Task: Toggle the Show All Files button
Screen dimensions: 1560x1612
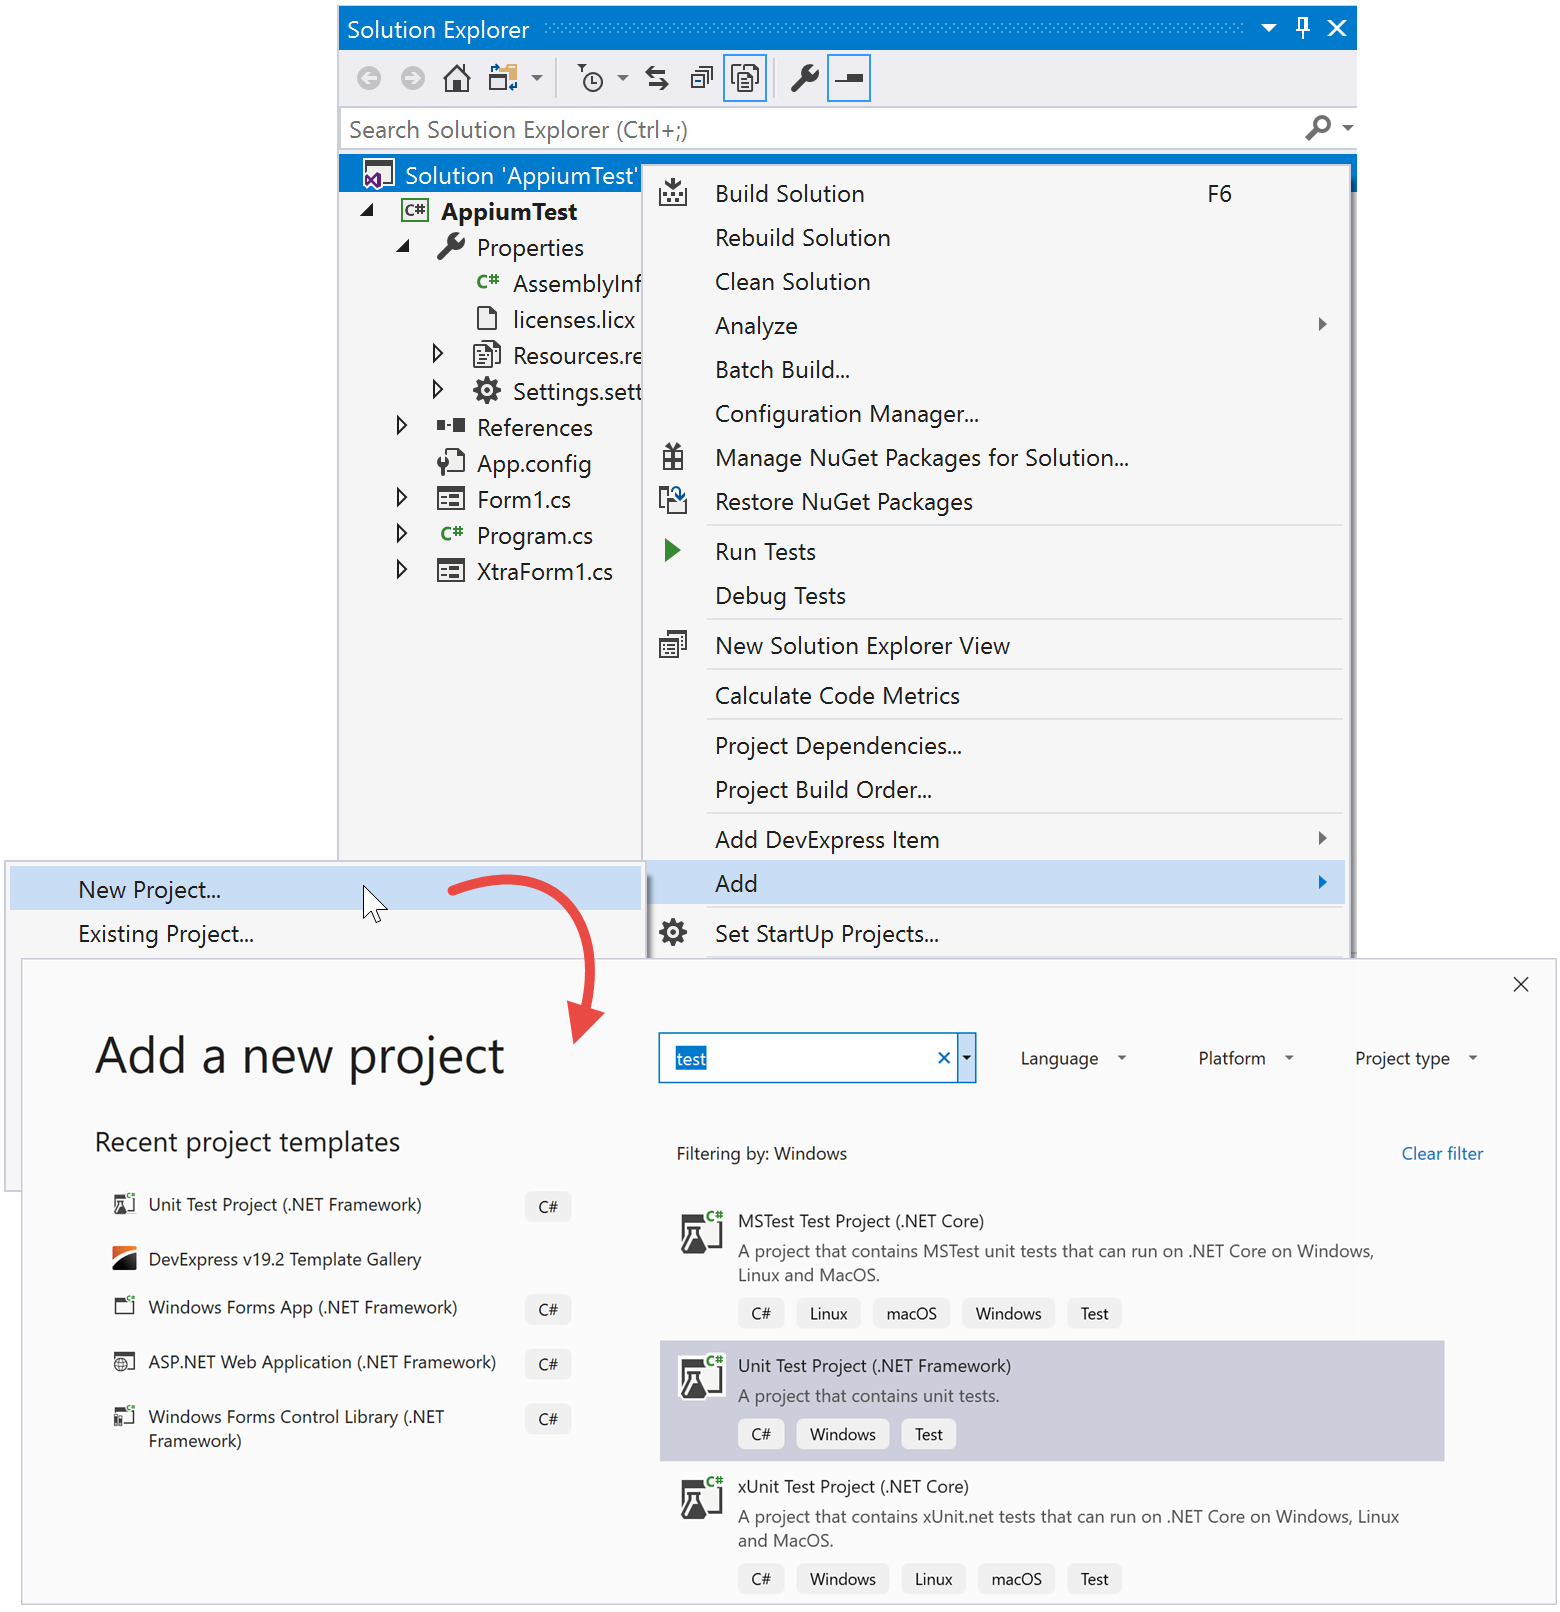Action: tap(745, 78)
